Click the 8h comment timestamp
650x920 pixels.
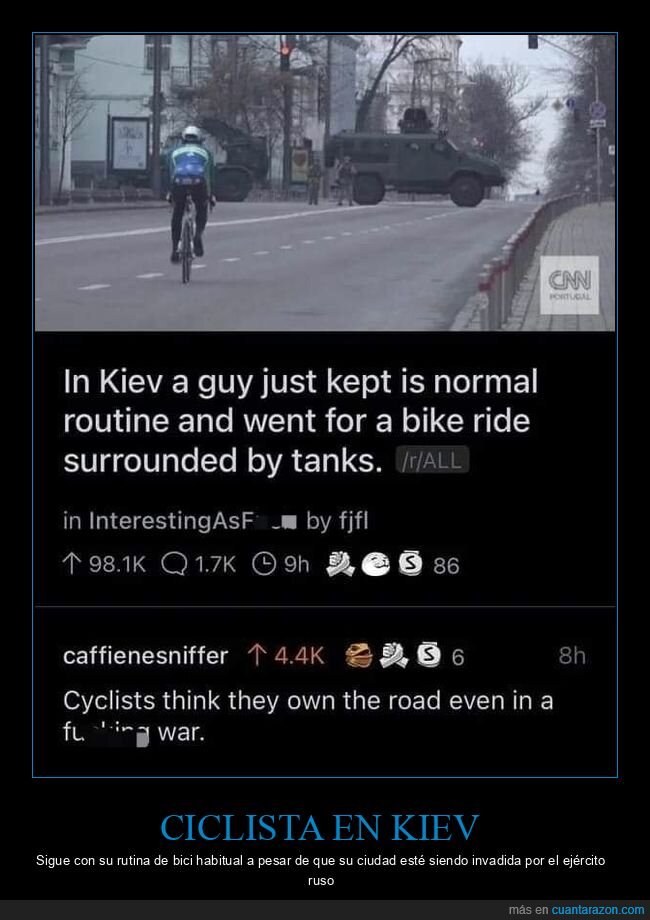click(x=572, y=655)
